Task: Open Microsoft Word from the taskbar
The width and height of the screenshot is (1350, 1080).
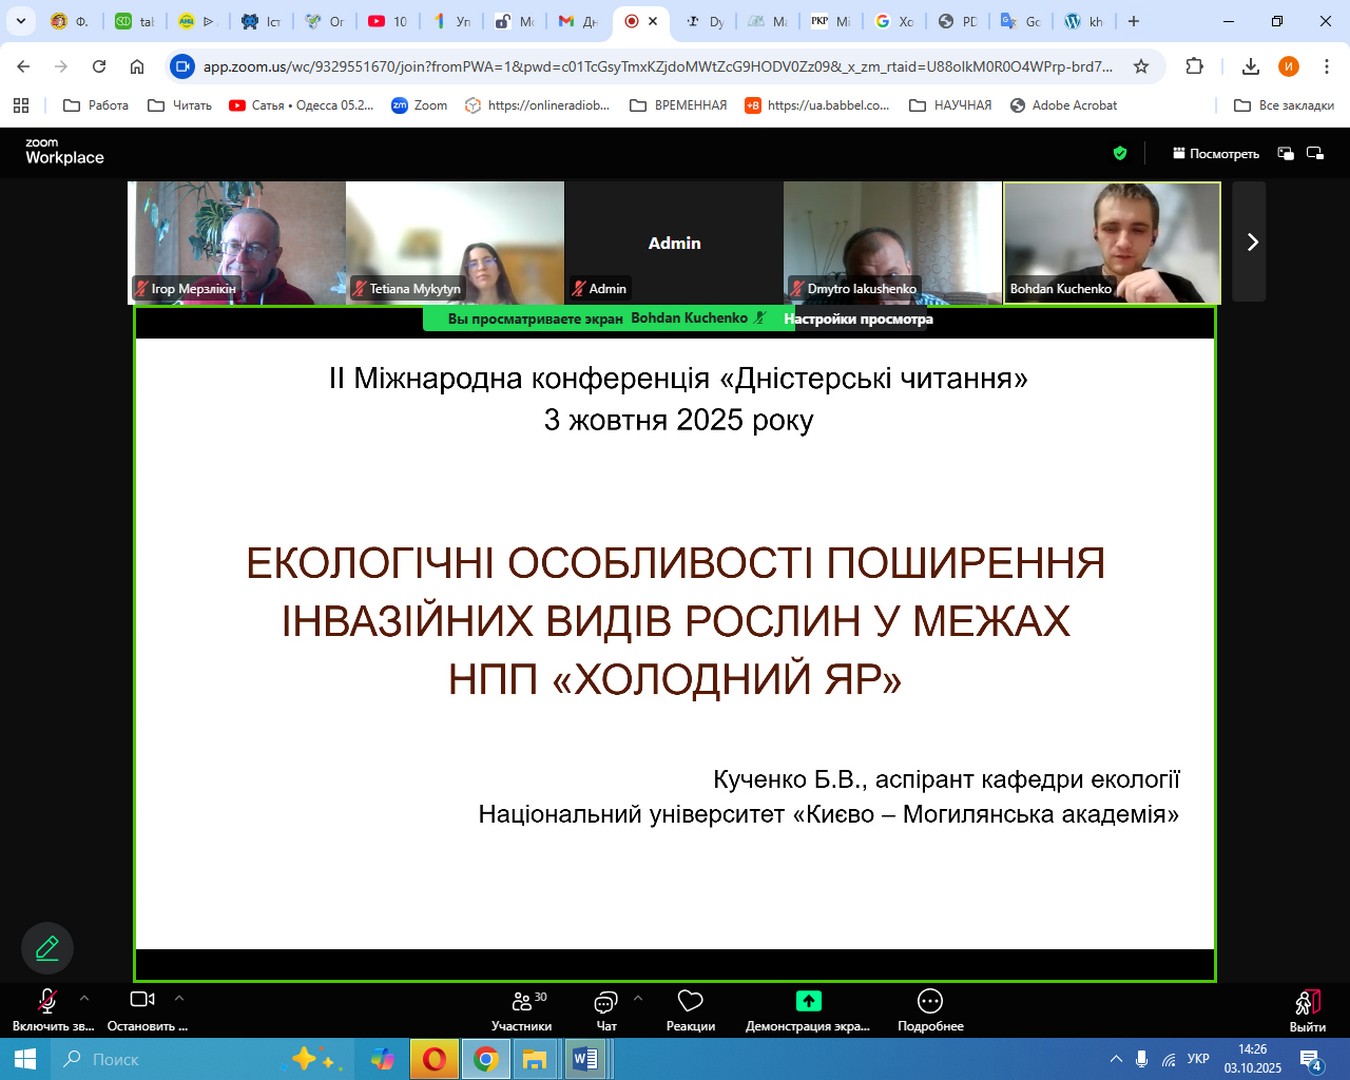Action: tap(585, 1059)
